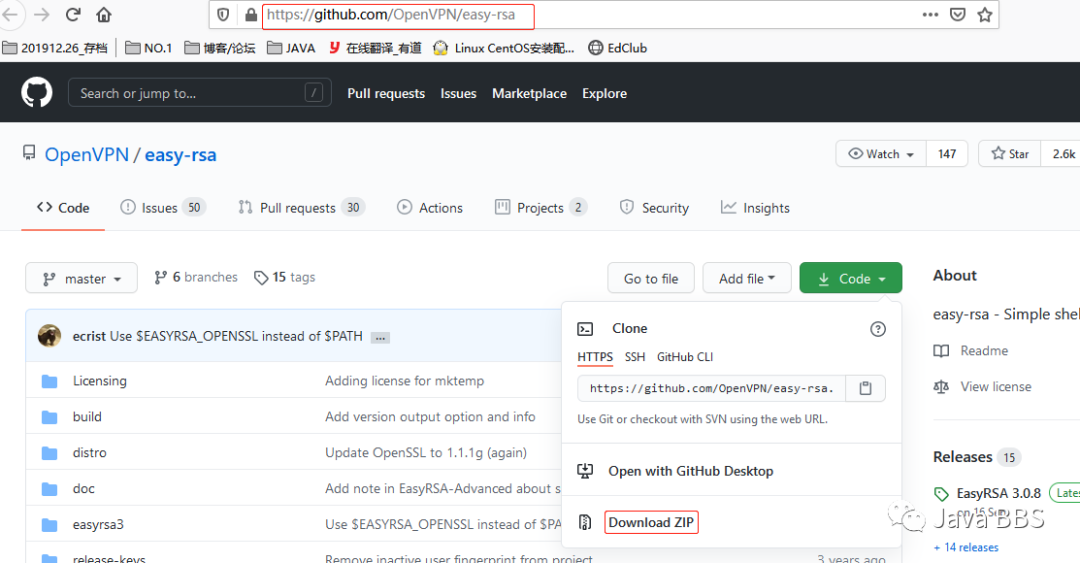Bookmark this page with the star icon

click(x=985, y=14)
